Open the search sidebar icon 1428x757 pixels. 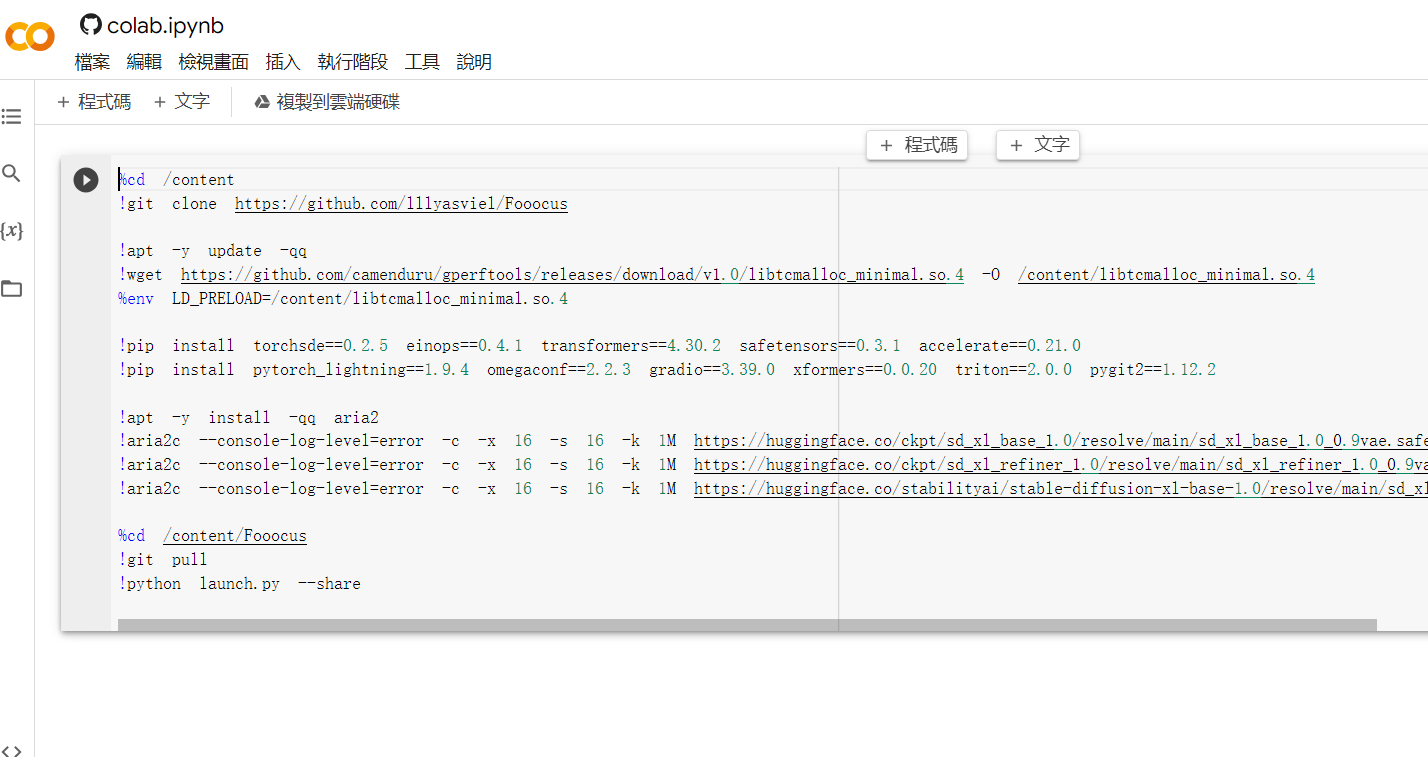pos(11,174)
